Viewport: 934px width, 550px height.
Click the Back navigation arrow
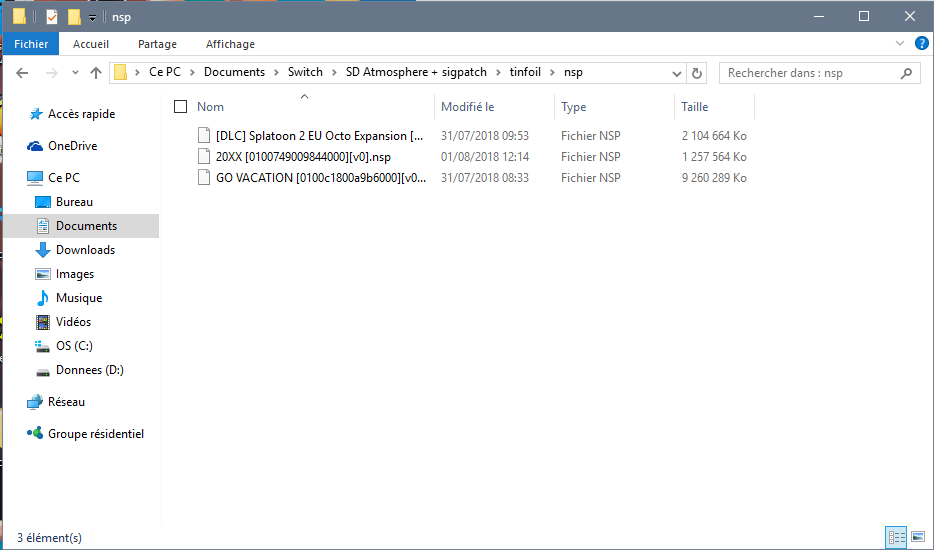tap(22, 73)
